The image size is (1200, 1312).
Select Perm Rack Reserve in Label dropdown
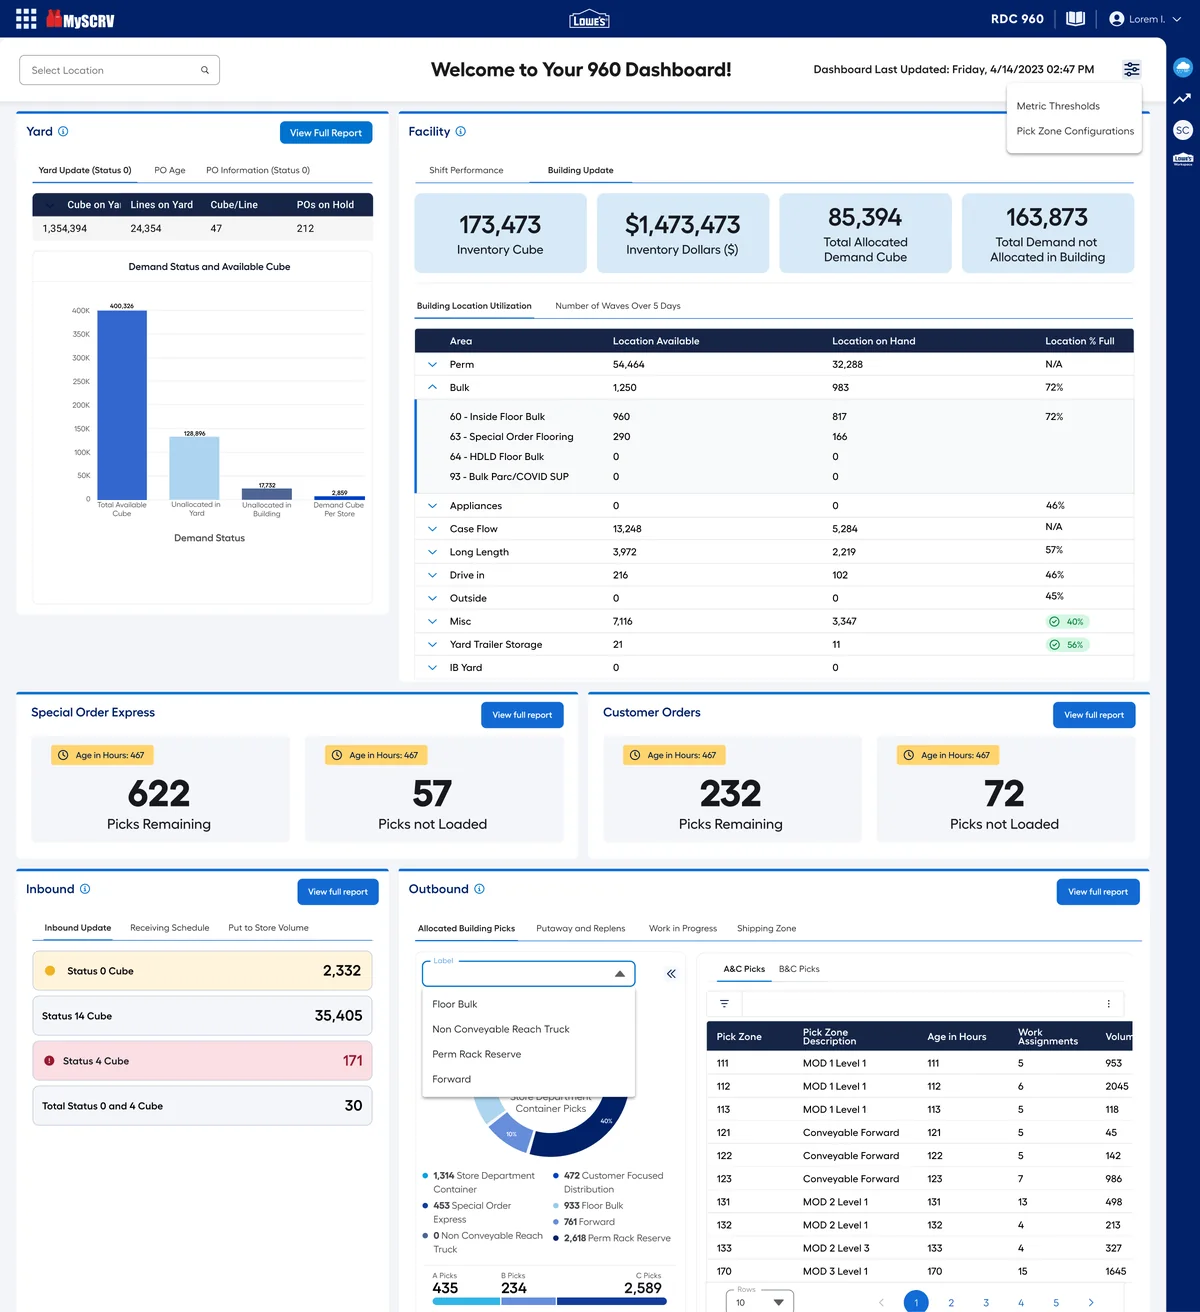coord(477,1054)
